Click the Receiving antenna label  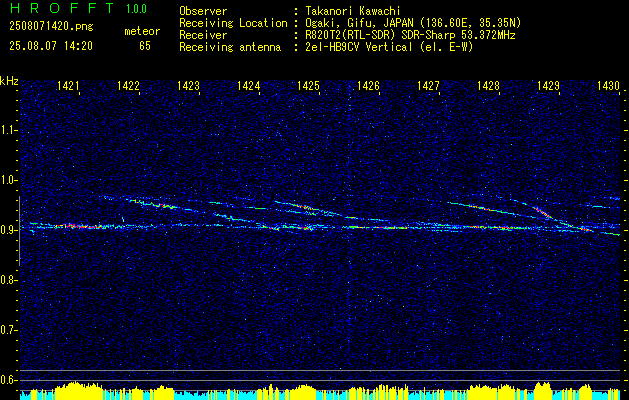[230, 47]
